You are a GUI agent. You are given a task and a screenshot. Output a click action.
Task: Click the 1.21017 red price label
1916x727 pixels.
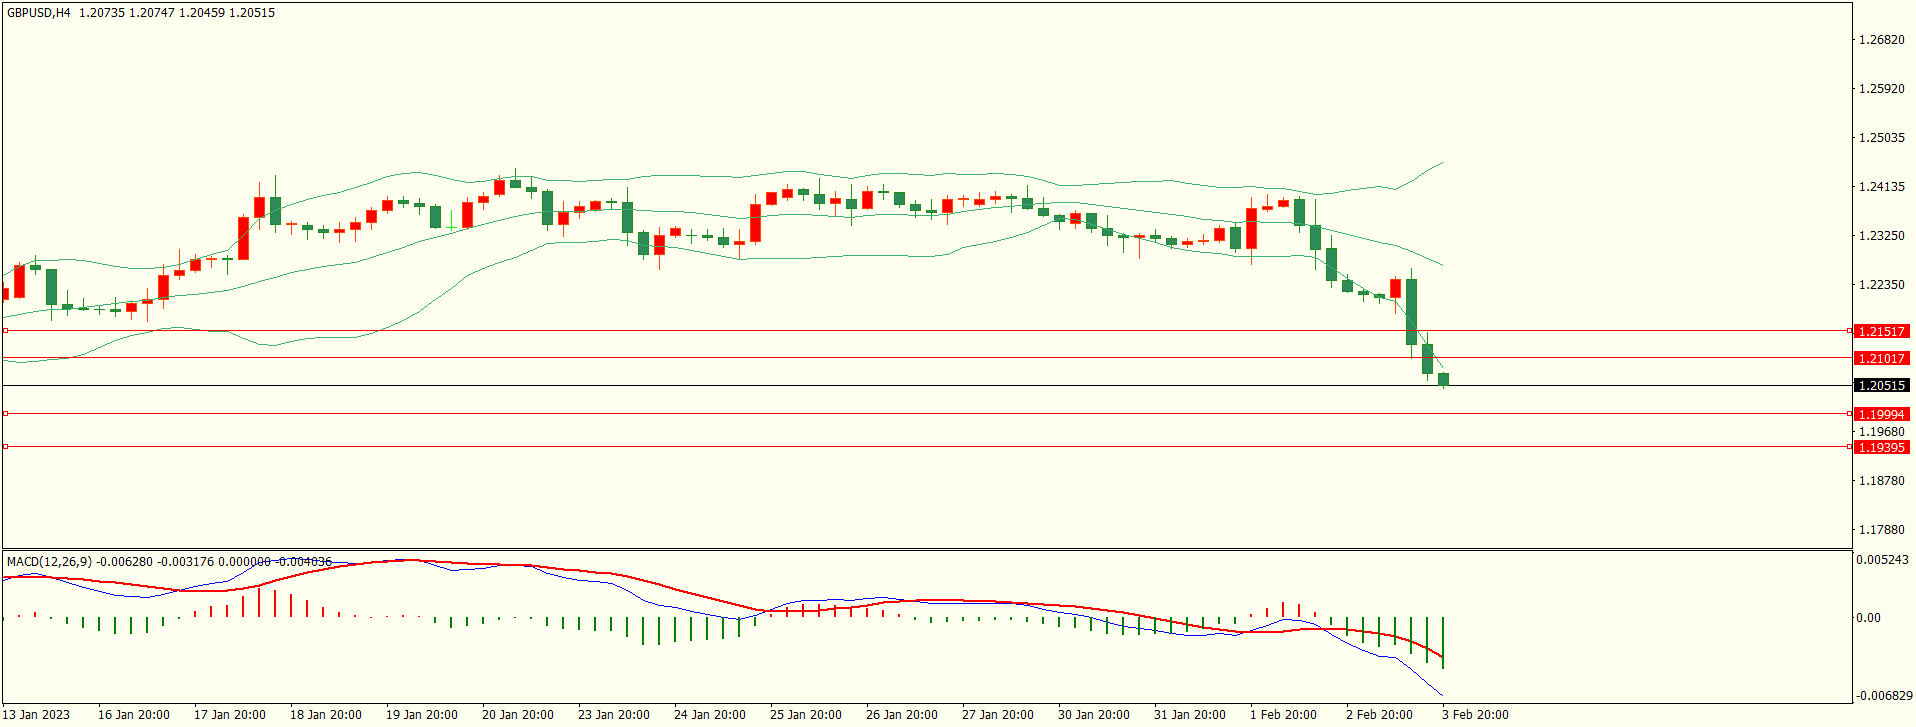pos(1880,358)
